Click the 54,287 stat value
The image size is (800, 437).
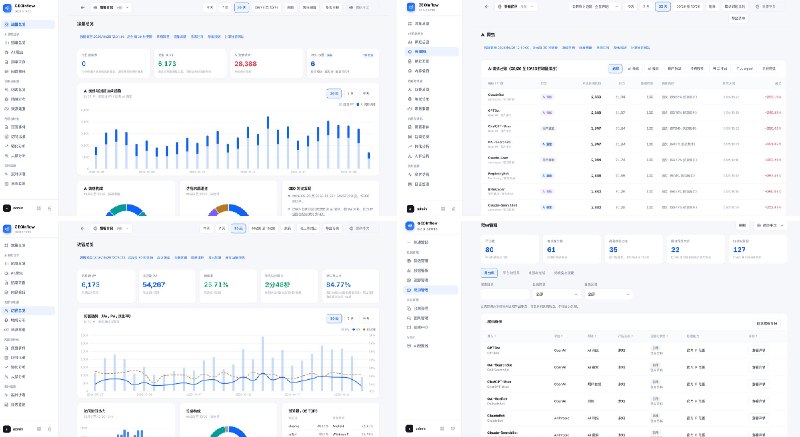(x=154, y=285)
